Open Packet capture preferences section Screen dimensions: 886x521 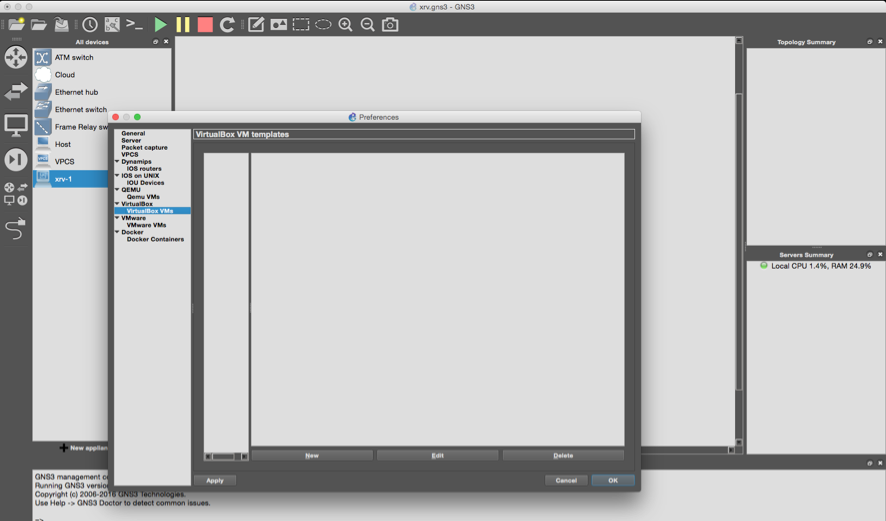tap(144, 147)
